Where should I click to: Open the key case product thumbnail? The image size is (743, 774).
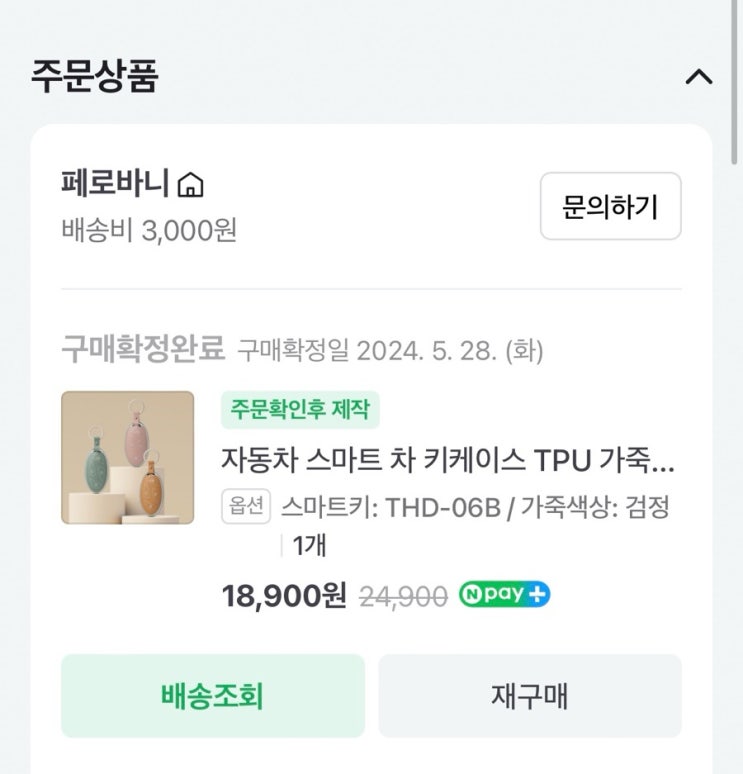tap(127, 458)
